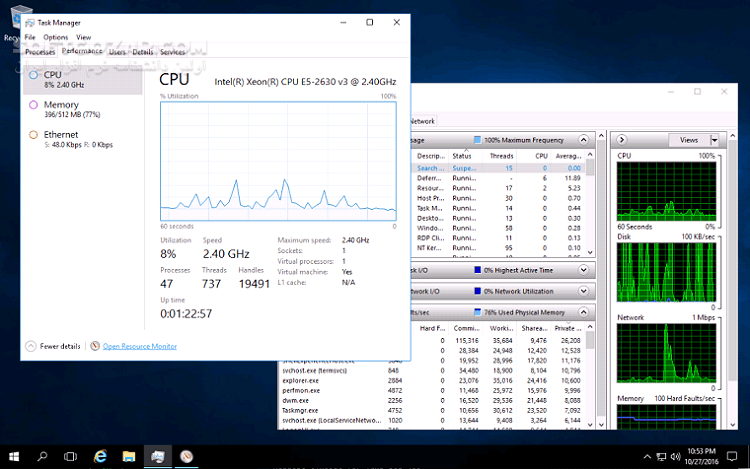Open the Options menu in Task Manager

click(x=55, y=37)
